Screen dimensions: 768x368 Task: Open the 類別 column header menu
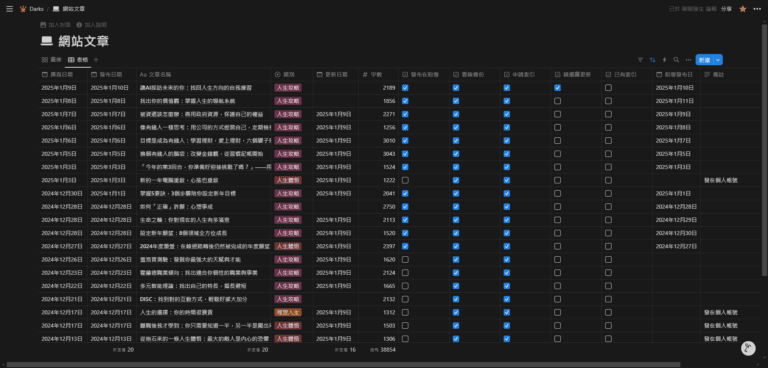click(292, 74)
